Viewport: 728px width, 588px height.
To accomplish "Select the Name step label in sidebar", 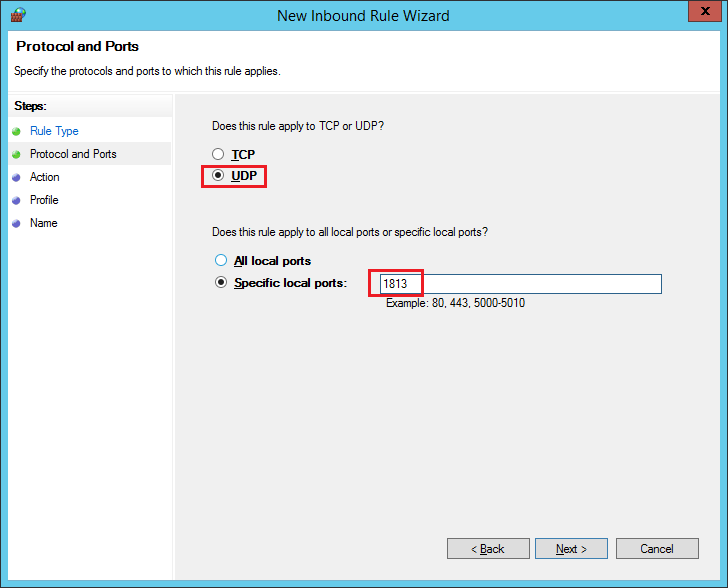I will [43, 223].
